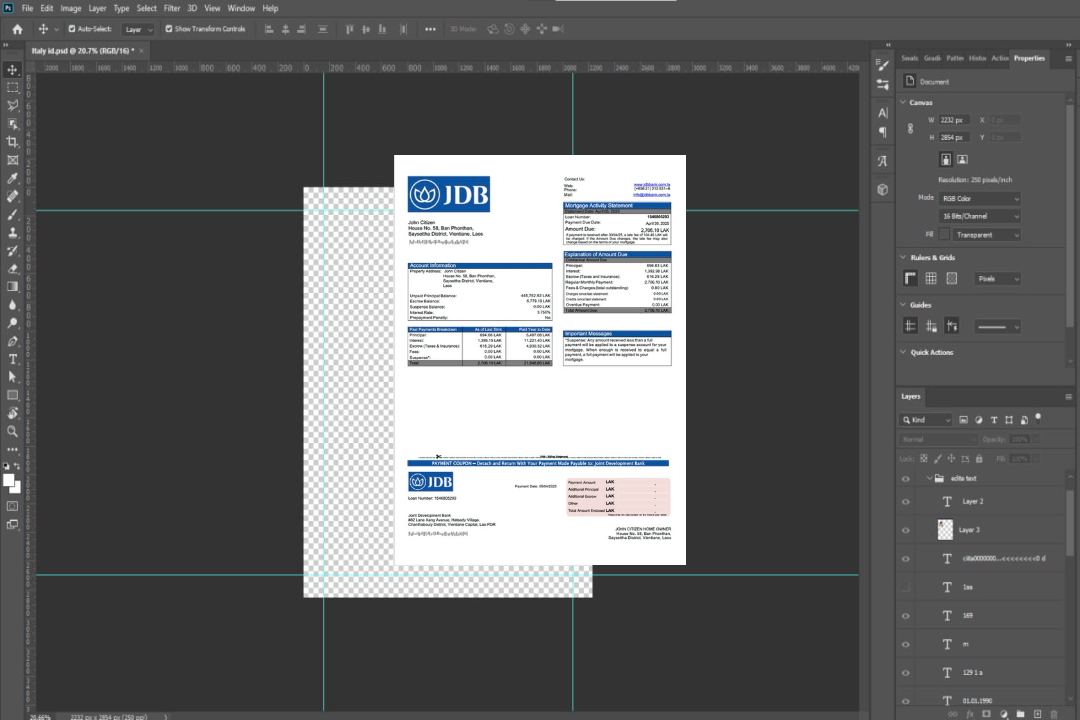Open the RGB Color mode dropdown

[x=979, y=199]
